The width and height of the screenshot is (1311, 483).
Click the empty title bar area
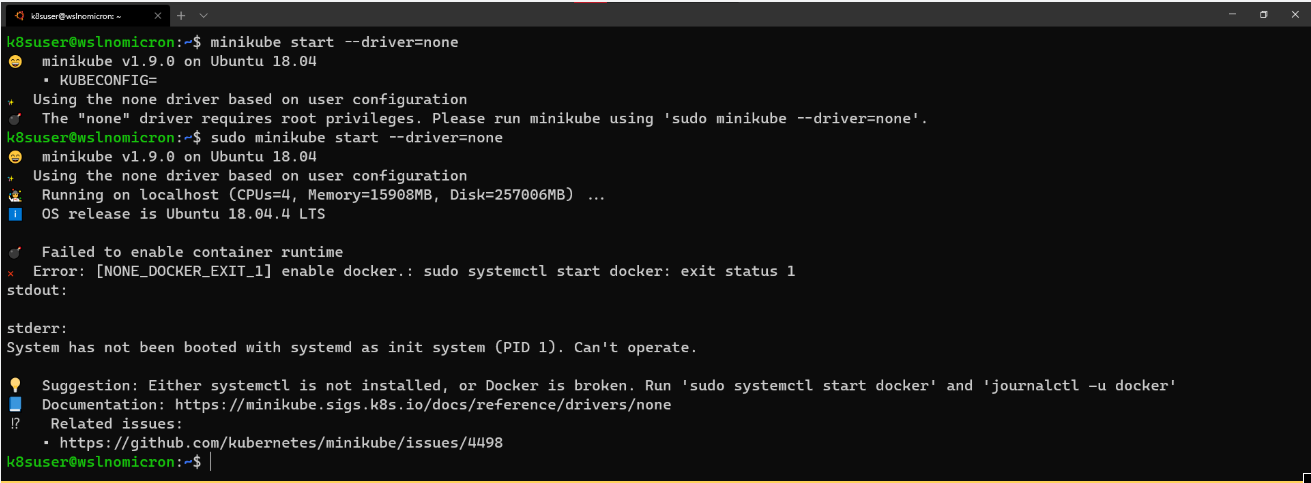click(x=700, y=16)
